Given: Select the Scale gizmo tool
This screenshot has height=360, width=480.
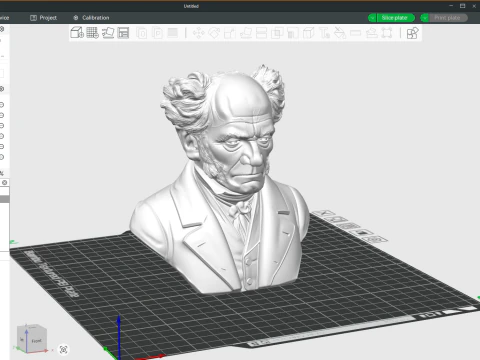Looking at the screenshot, I should pos(230,33).
